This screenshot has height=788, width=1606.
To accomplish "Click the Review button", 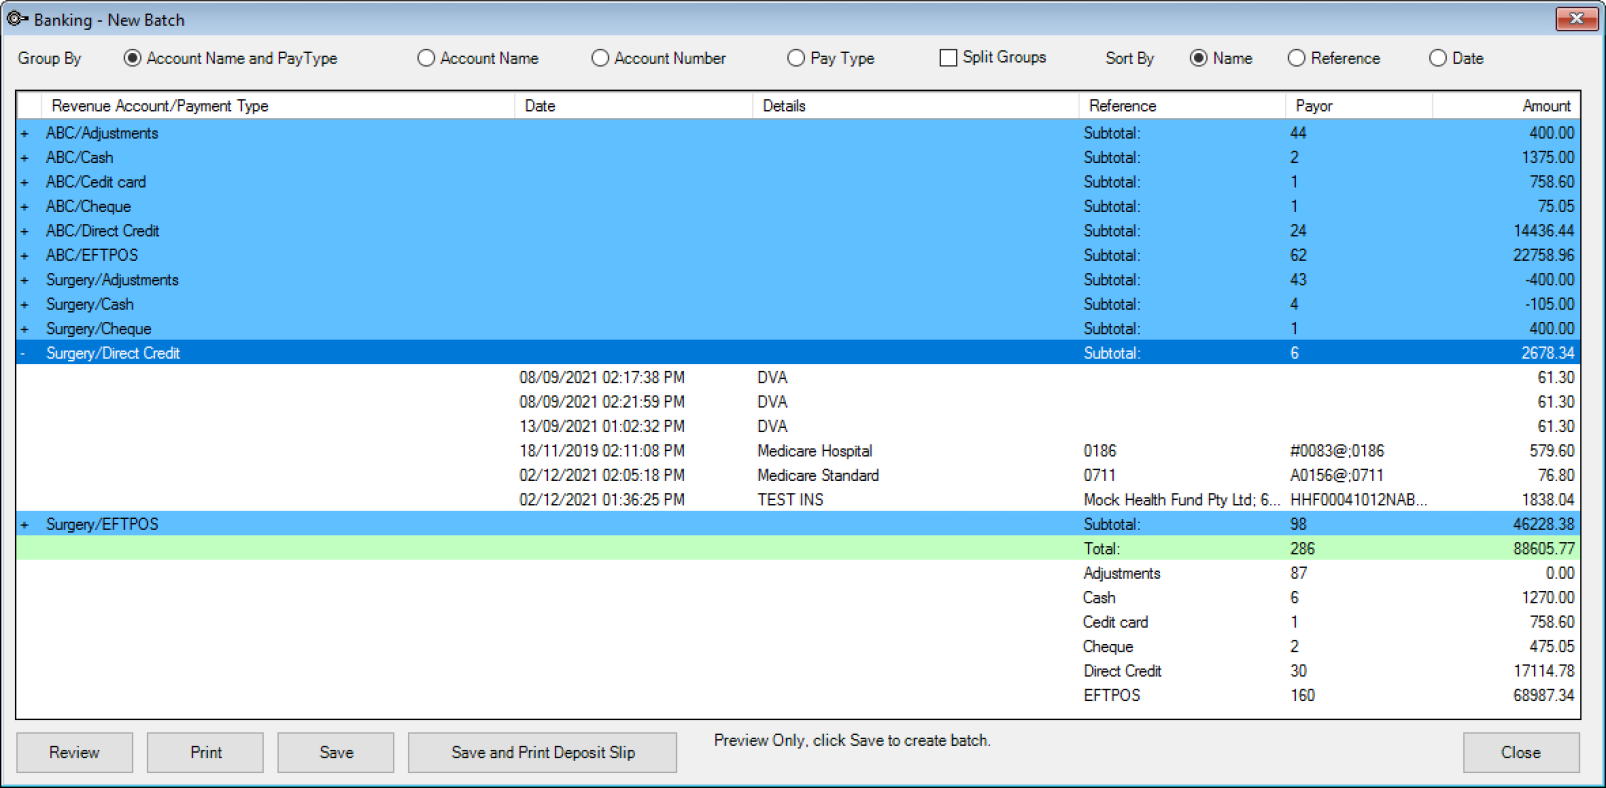I will click(74, 752).
